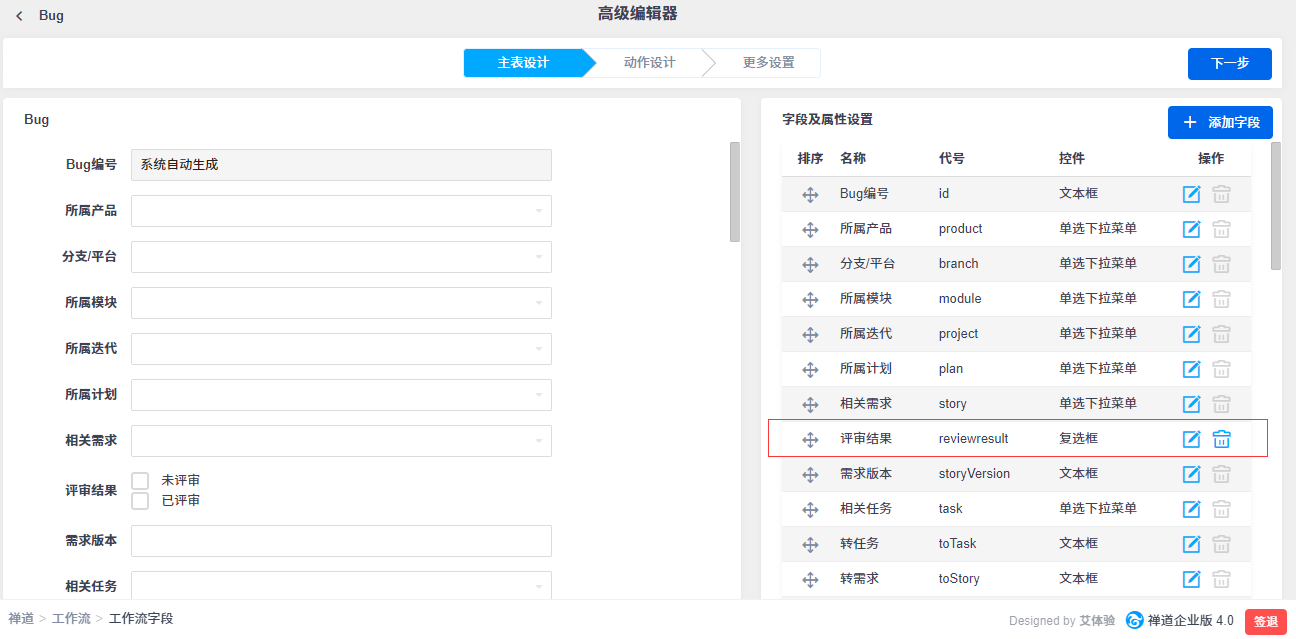Open the 所属迭代 select box

[341, 349]
